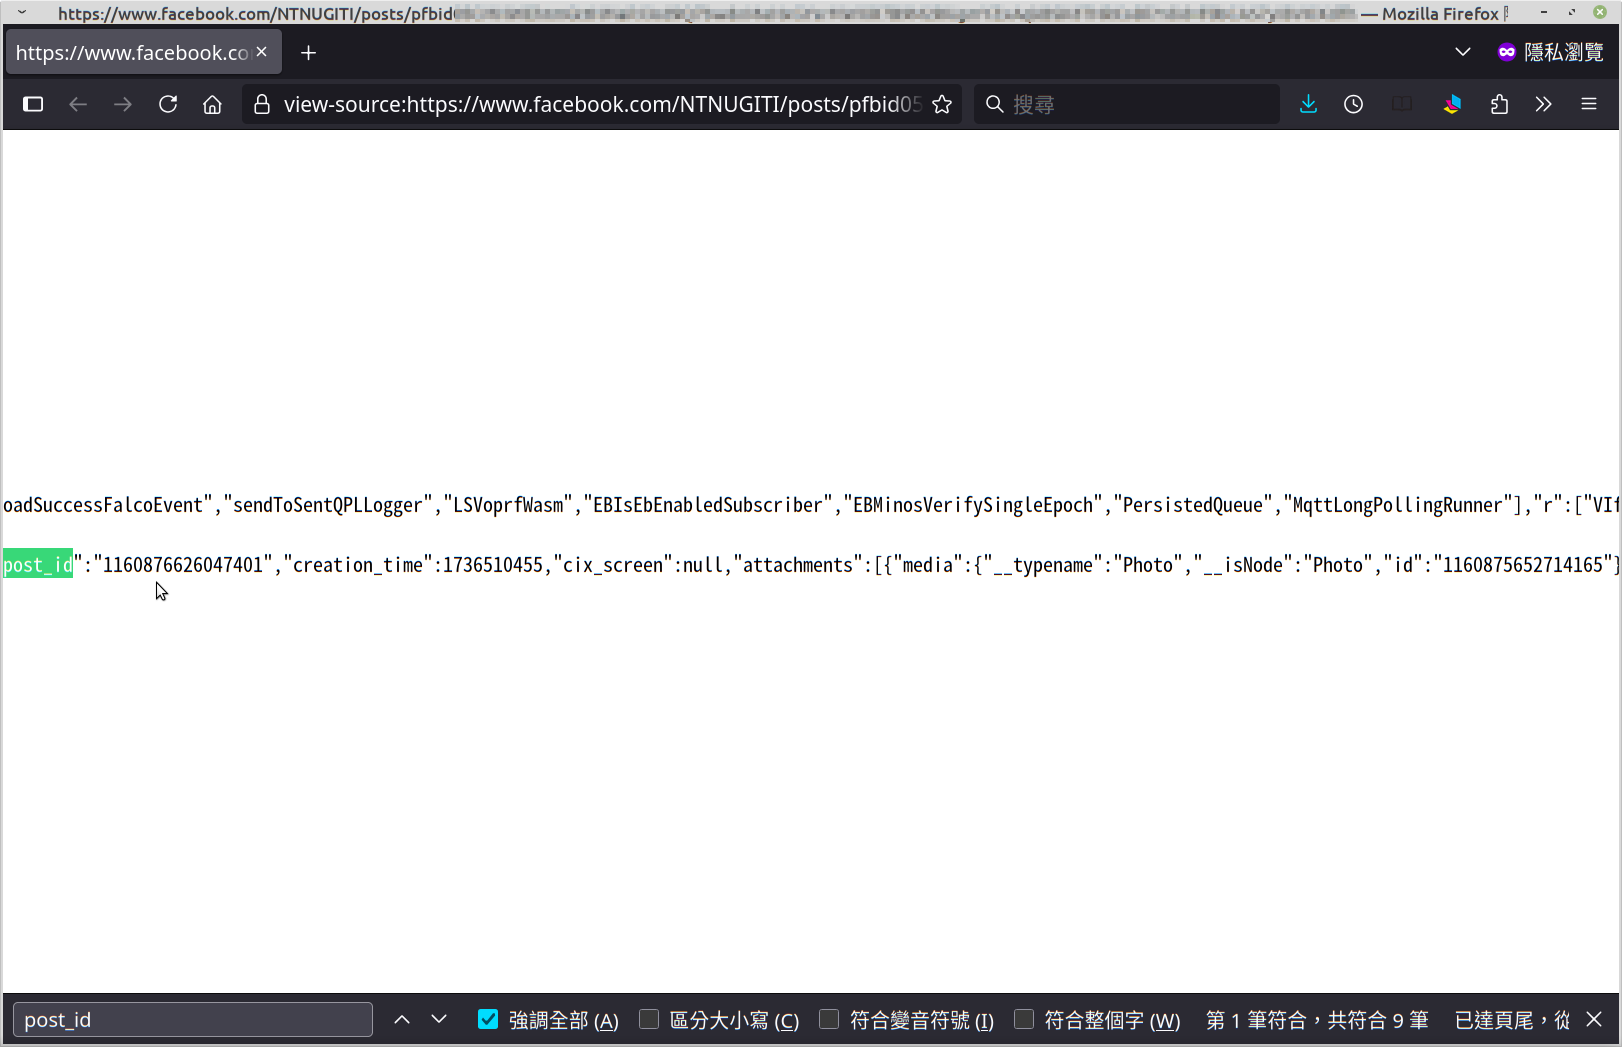Click the "MqttLongPollingRunner" source text

(x=1398, y=505)
